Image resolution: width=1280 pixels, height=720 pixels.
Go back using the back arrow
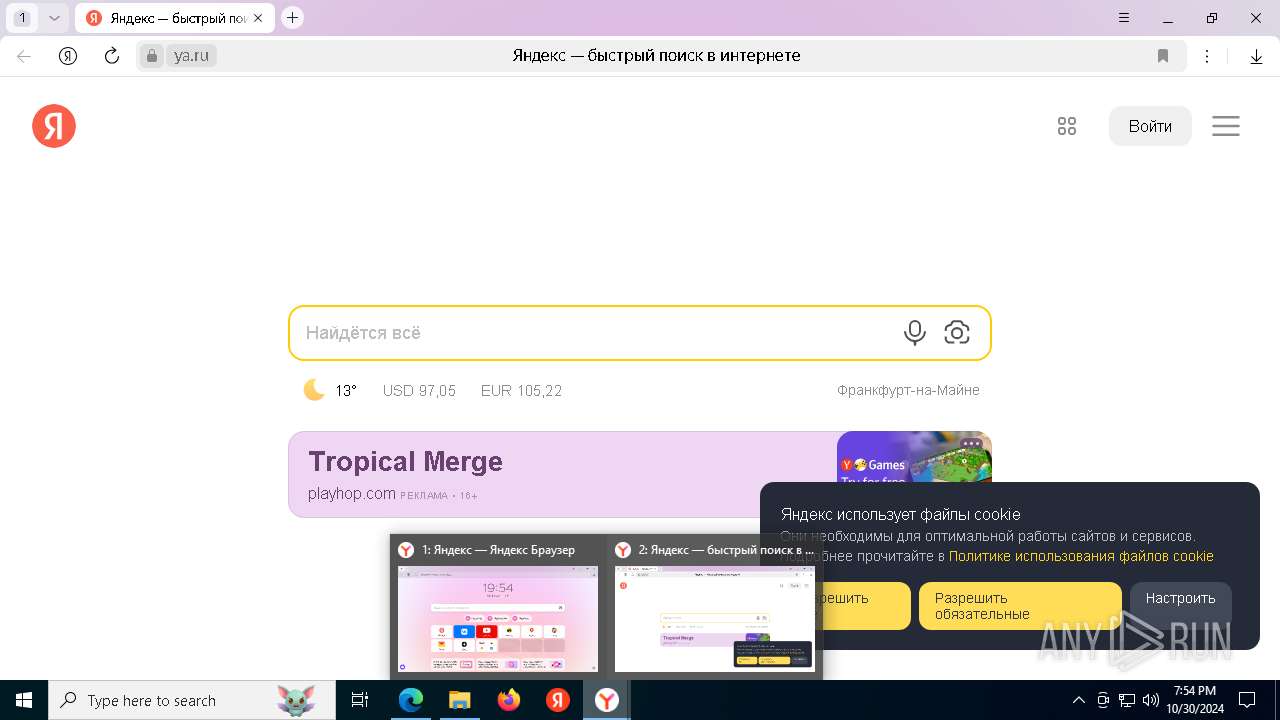[x=24, y=56]
